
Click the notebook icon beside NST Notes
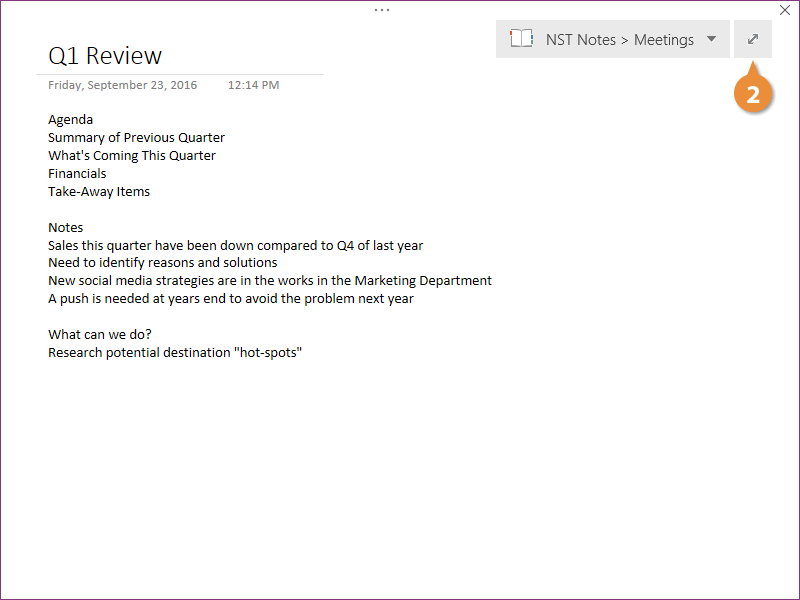pyautogui.click(x=521, y=40)
